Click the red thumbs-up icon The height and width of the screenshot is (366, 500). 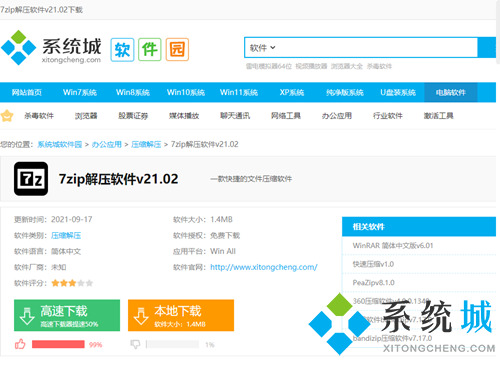tap(20, 344)
